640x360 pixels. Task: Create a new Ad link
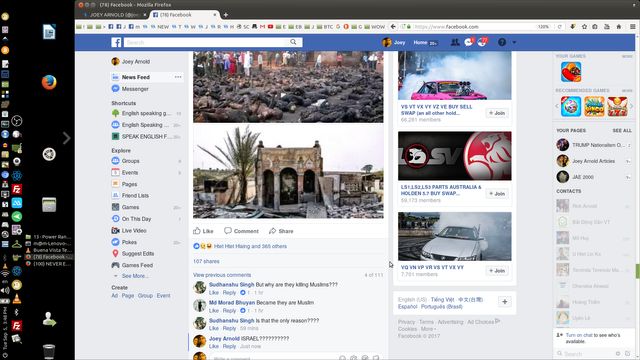pos(115,296)
